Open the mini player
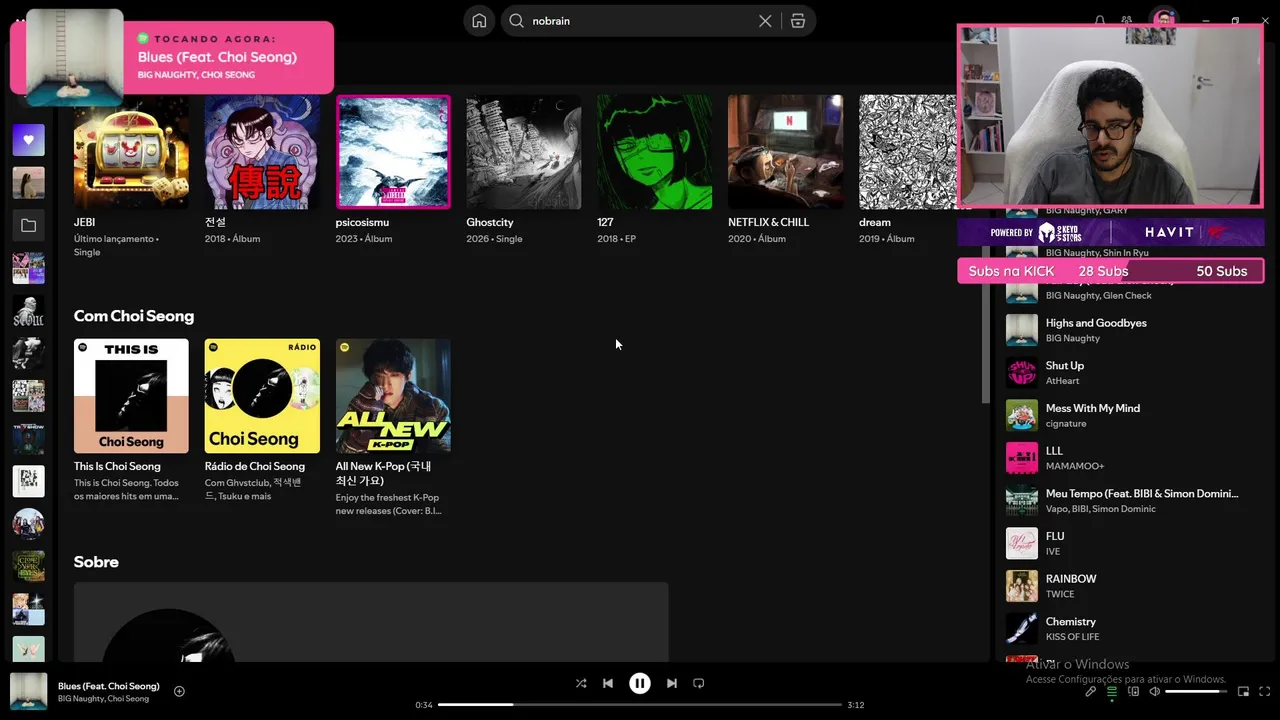The width and height of the screenshot is (1280, 720). click(1244, 691)
